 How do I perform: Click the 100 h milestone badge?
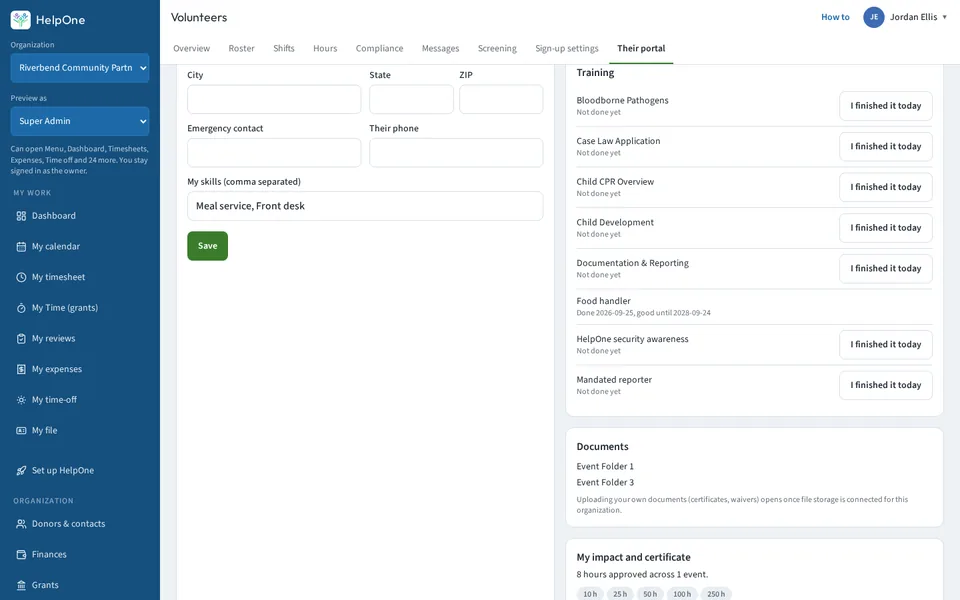coord(682,594)
